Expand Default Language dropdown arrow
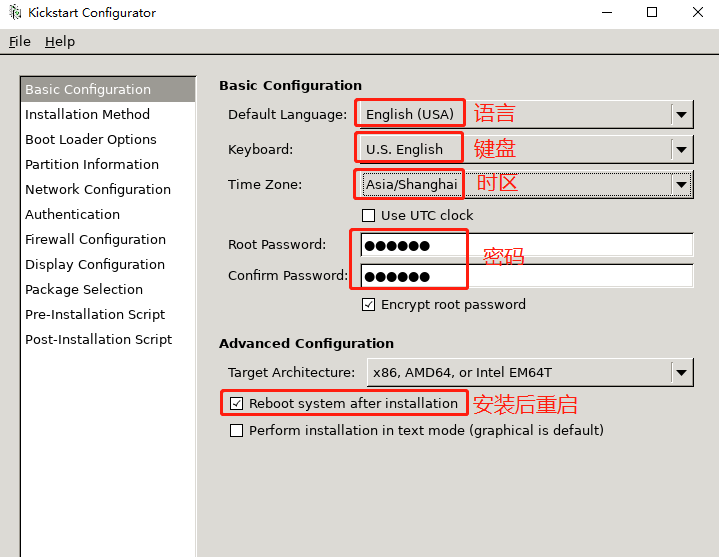 pyautogui.click(x=681, y=114)
